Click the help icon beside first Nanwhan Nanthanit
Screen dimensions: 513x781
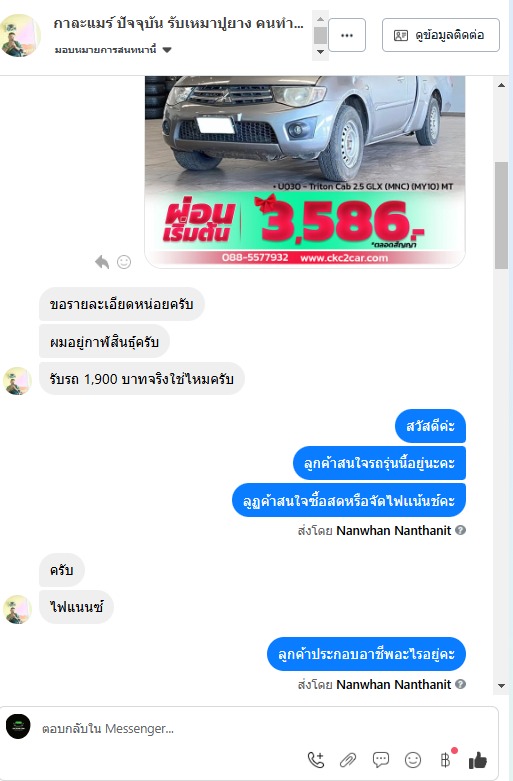click(461, 530)
